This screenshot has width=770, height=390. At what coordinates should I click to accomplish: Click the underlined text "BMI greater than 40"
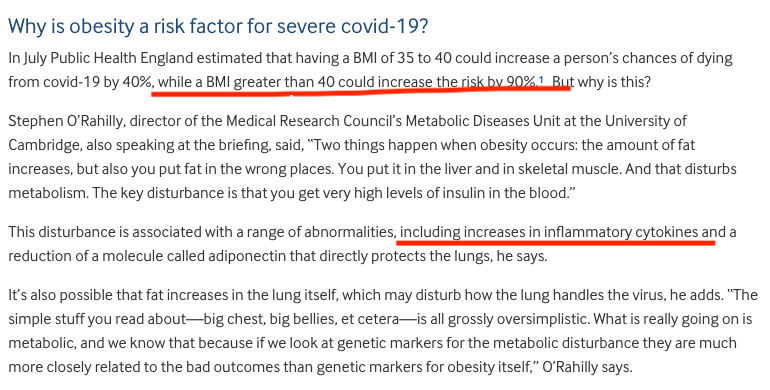(270, 82)
